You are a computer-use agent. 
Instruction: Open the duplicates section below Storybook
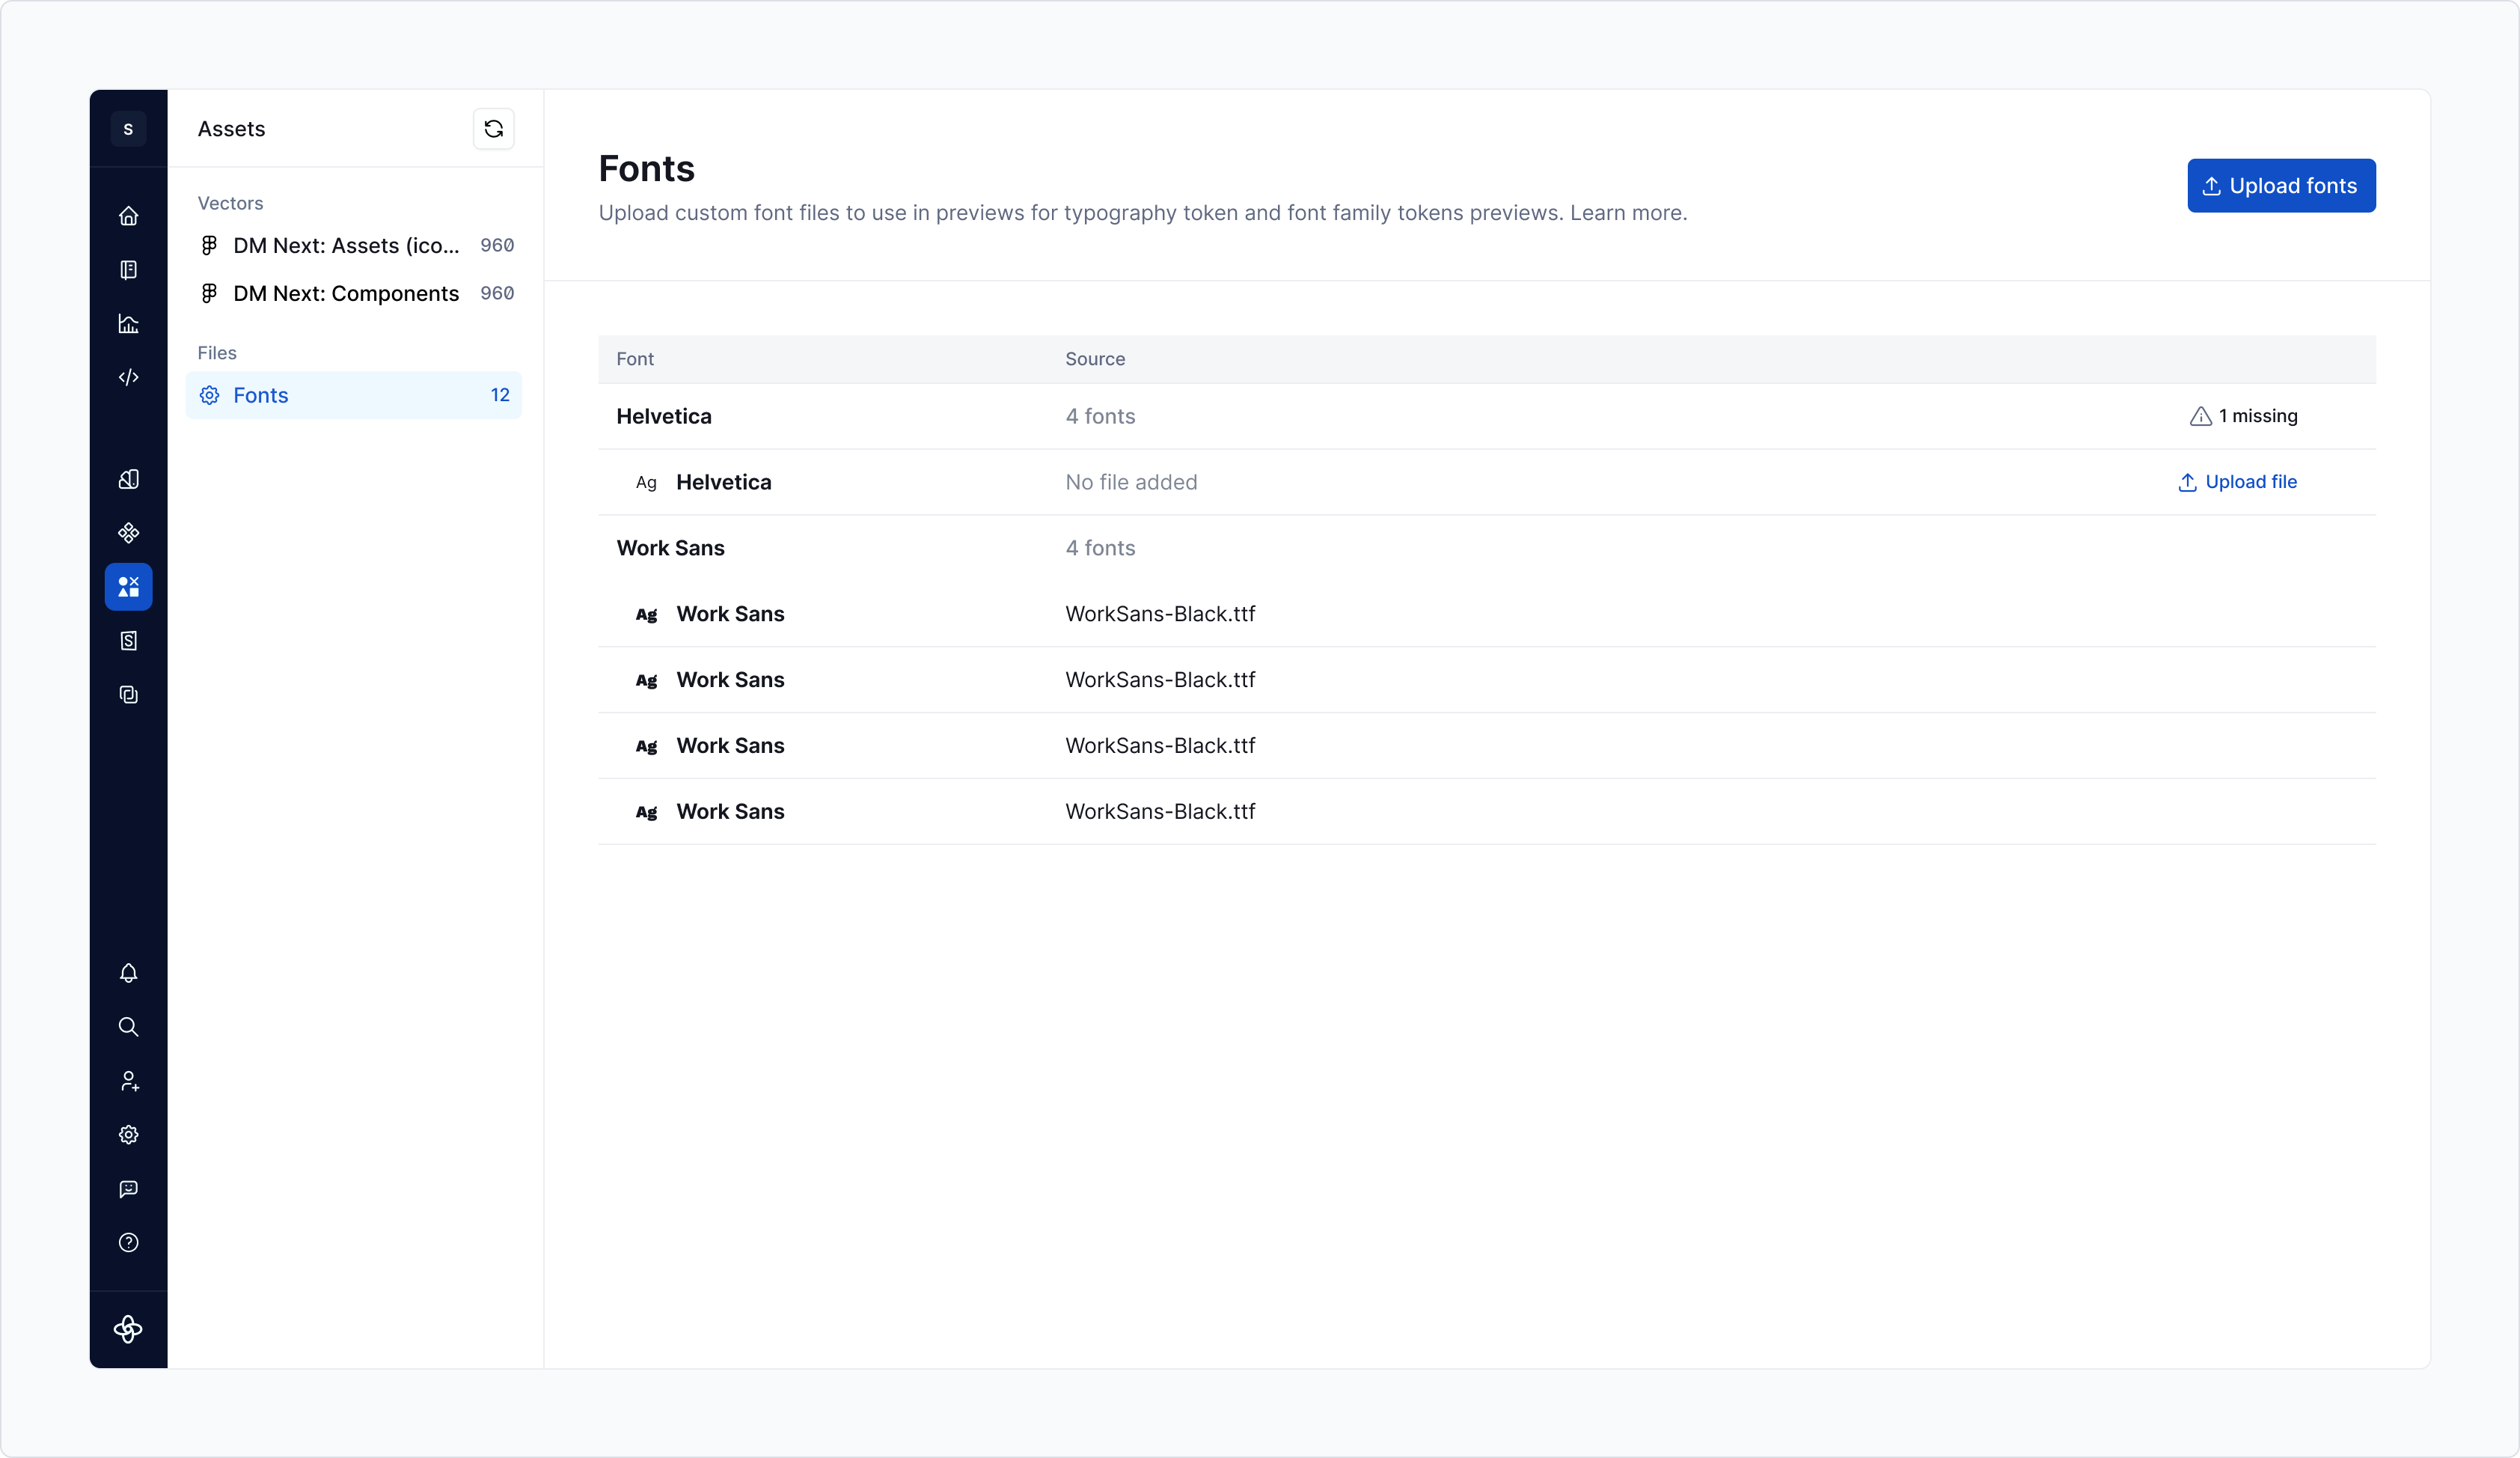(x=128, y=695)
